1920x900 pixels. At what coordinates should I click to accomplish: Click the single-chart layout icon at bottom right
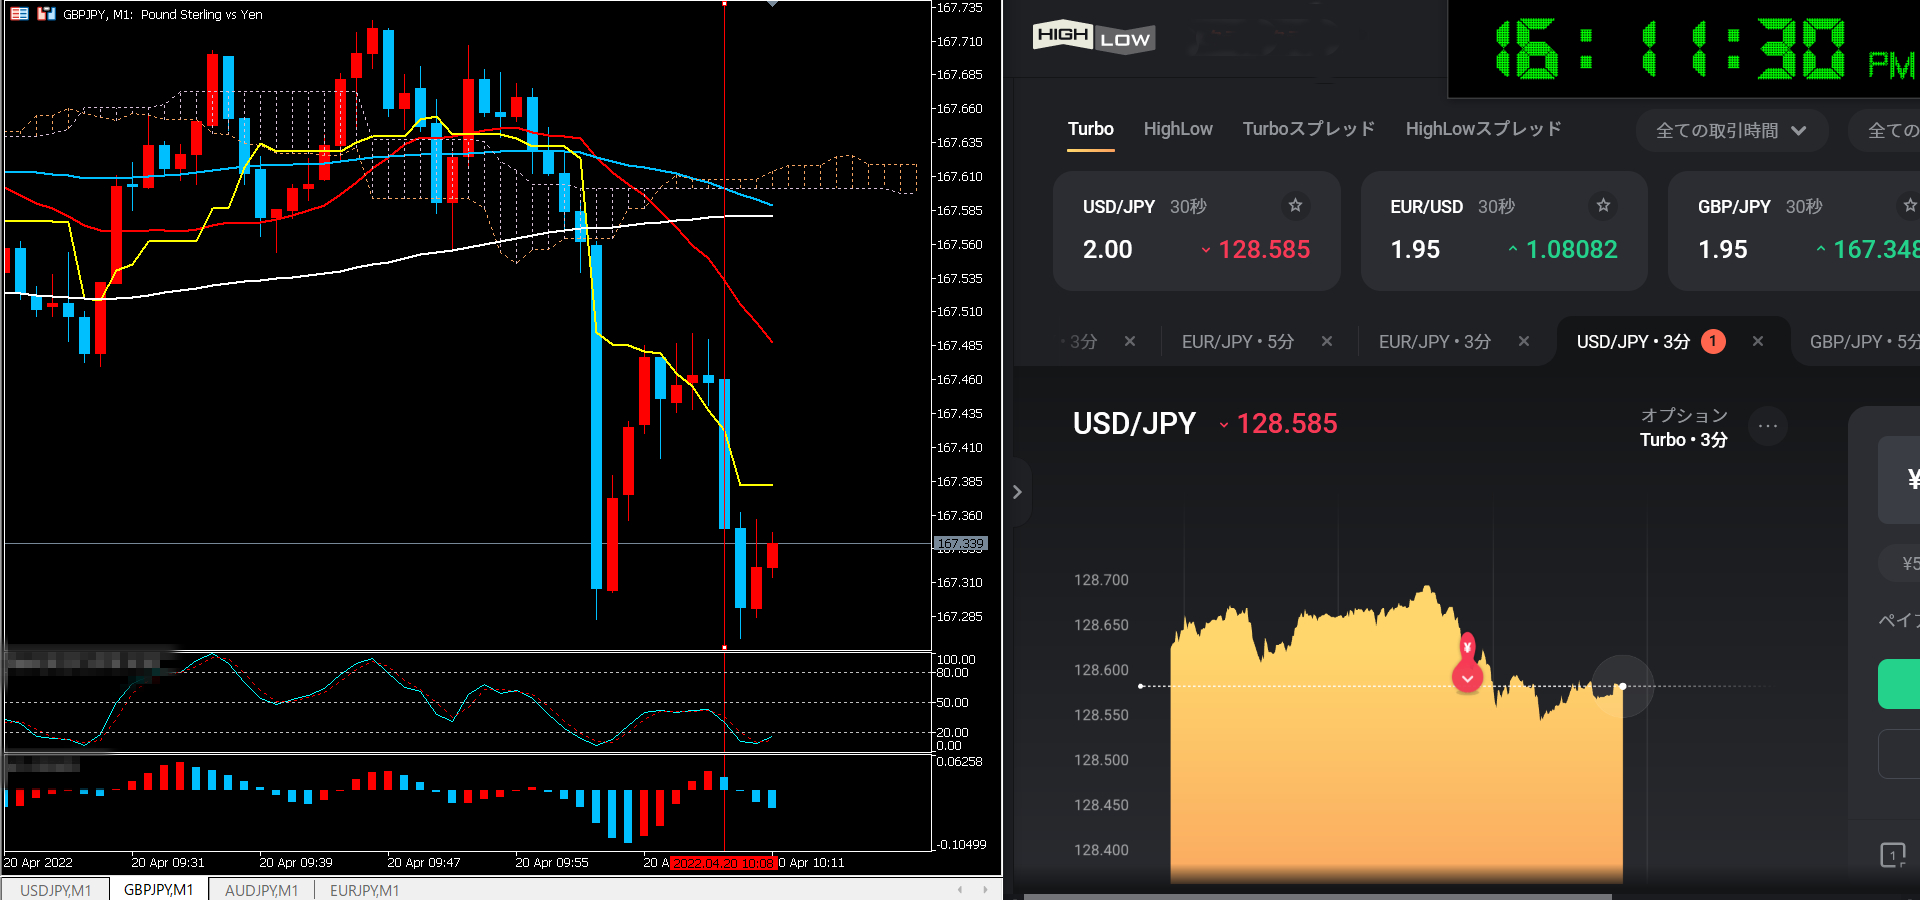(x=1892, y=855)
